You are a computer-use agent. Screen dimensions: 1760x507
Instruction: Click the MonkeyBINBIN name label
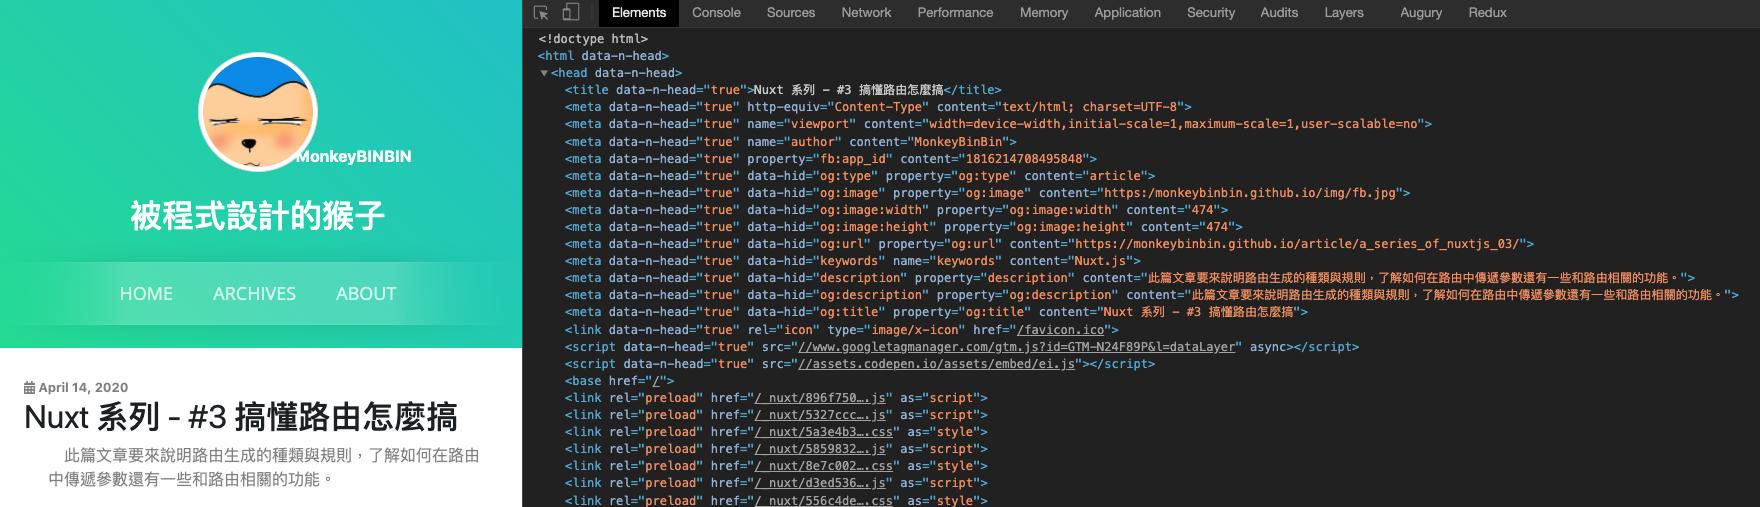tap(354, 156)
